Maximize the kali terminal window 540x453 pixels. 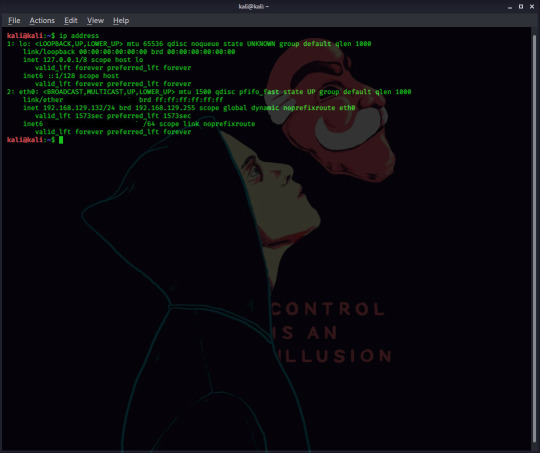(521, 7)
